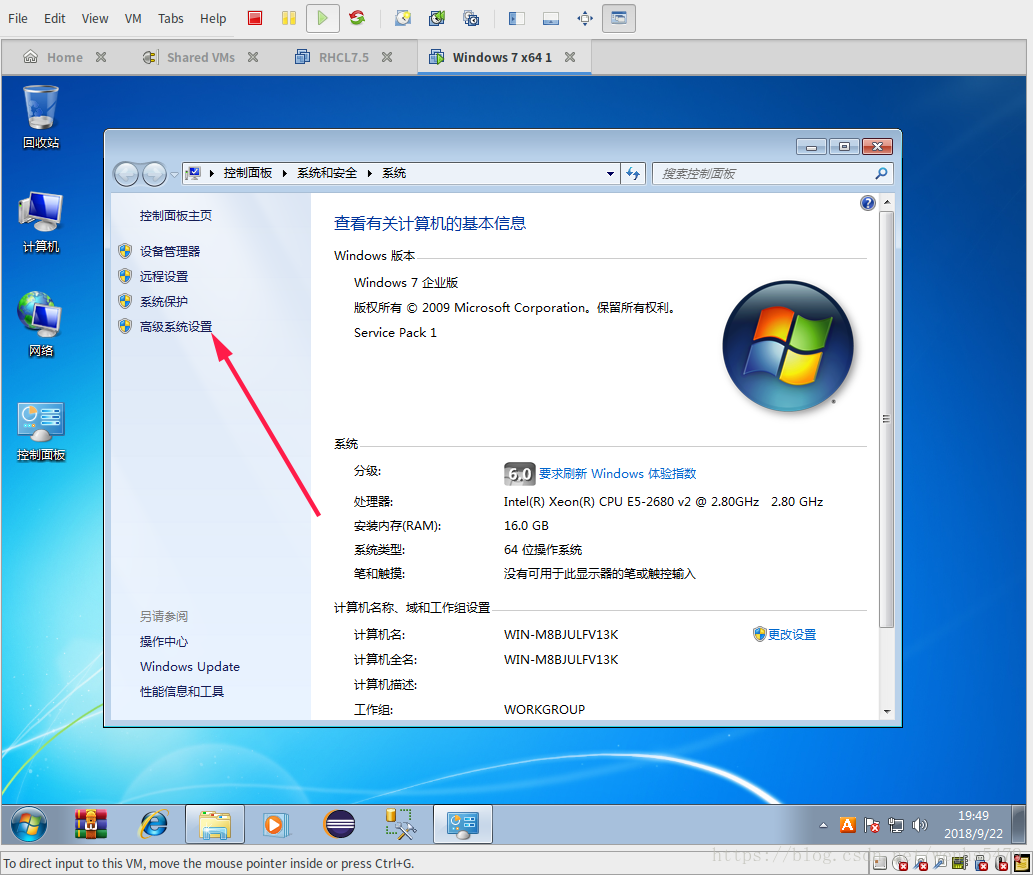Open the Windows Update link

coord(190,666)
